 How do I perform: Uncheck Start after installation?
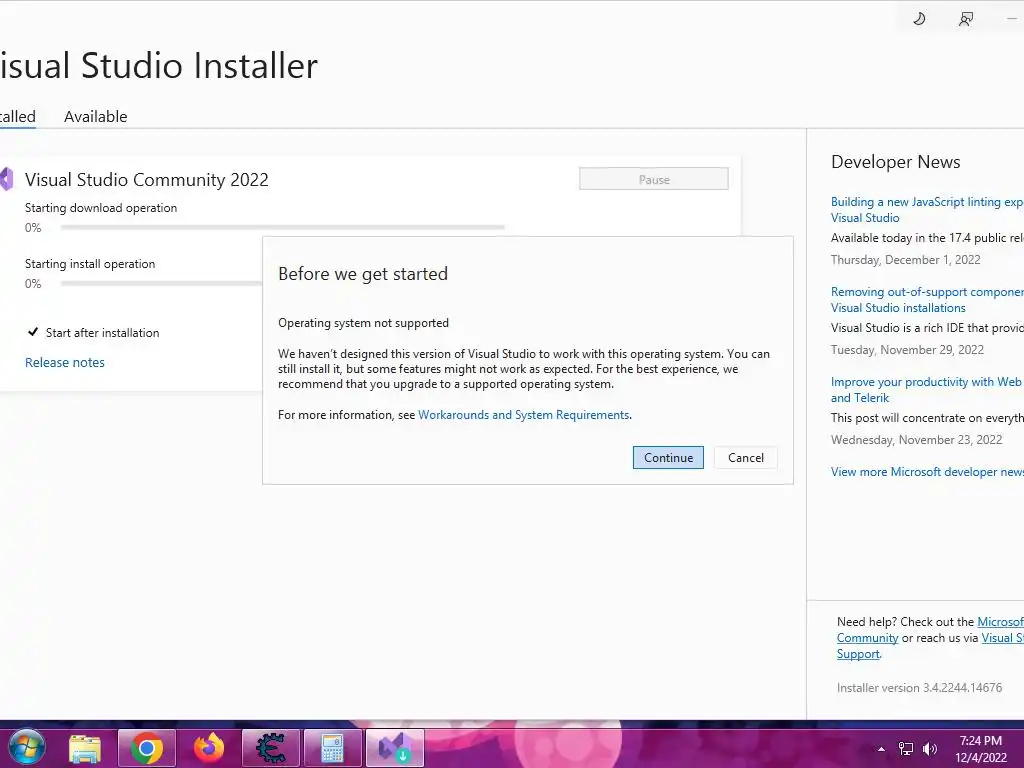[33, 332]
